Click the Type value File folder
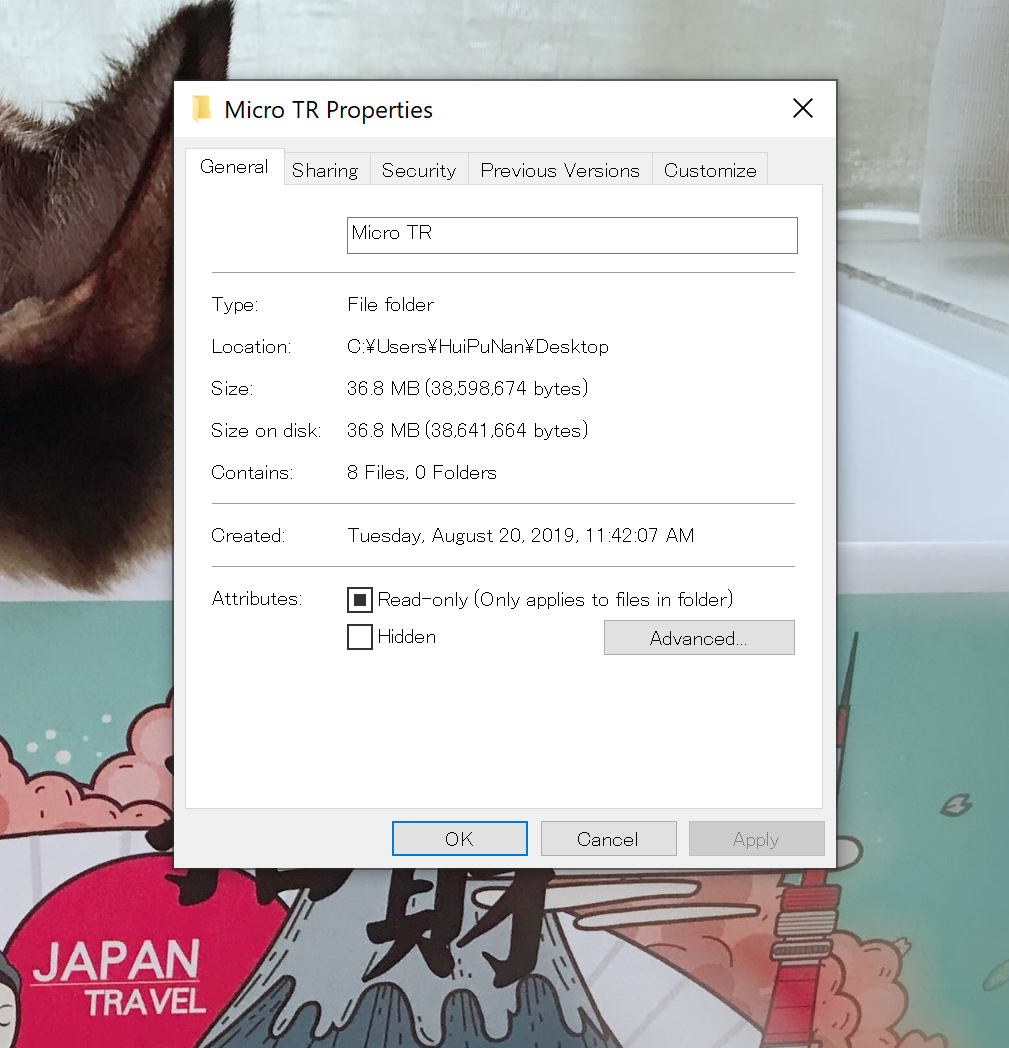 pos(390,305)
